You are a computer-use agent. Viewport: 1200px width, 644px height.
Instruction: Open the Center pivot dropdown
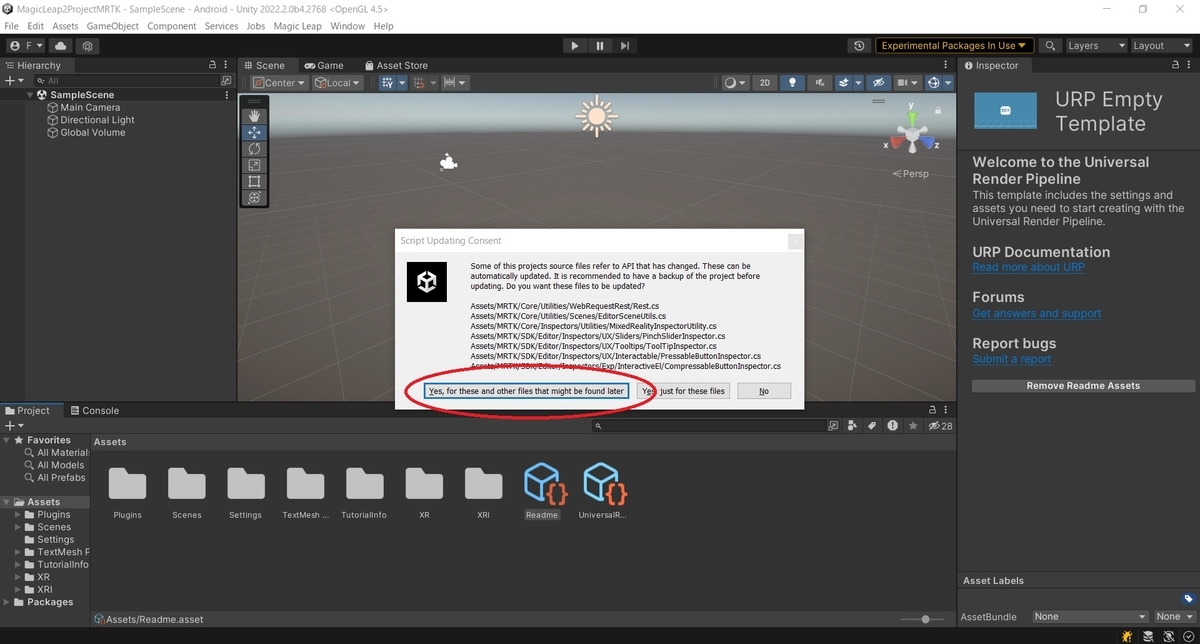coord(279,83)
